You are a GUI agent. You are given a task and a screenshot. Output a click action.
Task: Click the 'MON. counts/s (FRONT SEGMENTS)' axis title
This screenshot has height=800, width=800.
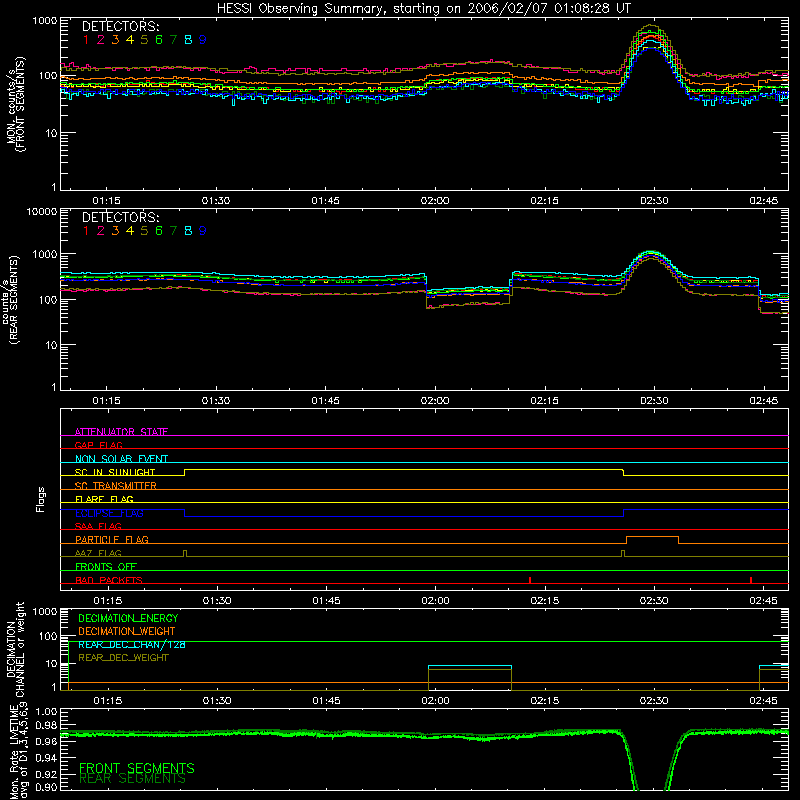[16, 104]
